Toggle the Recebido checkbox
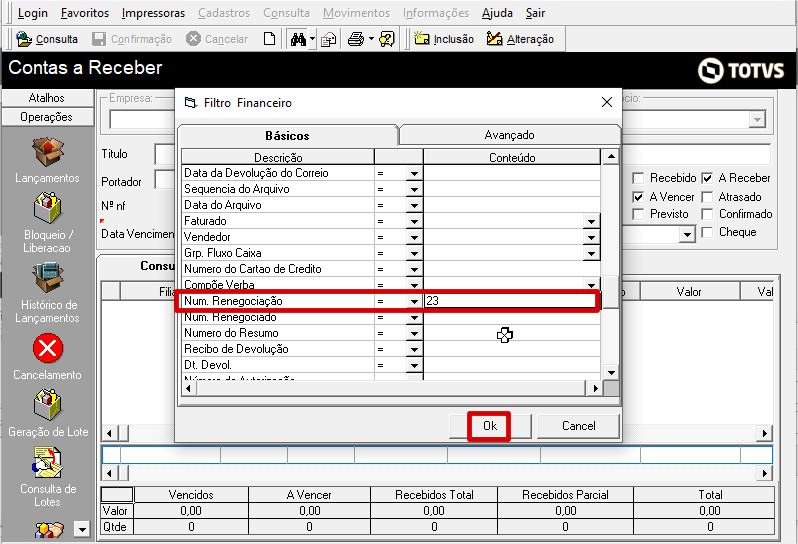The width and height of the screenshot is (798, 544). click(638, 178)
